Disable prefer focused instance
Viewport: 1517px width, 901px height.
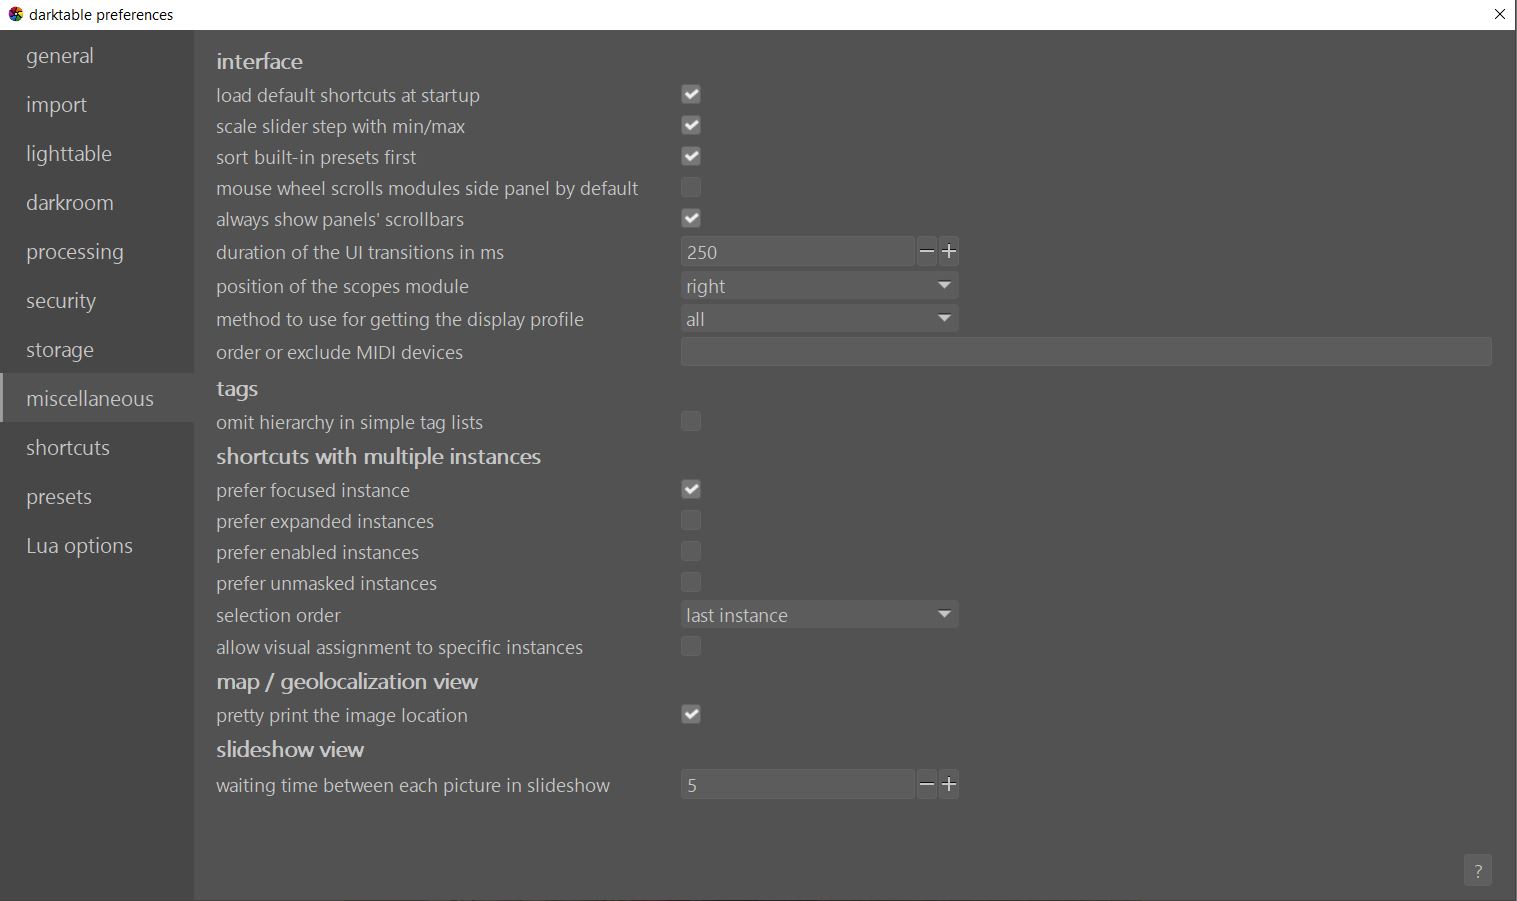pyautogui.click(x=691, y=489)
